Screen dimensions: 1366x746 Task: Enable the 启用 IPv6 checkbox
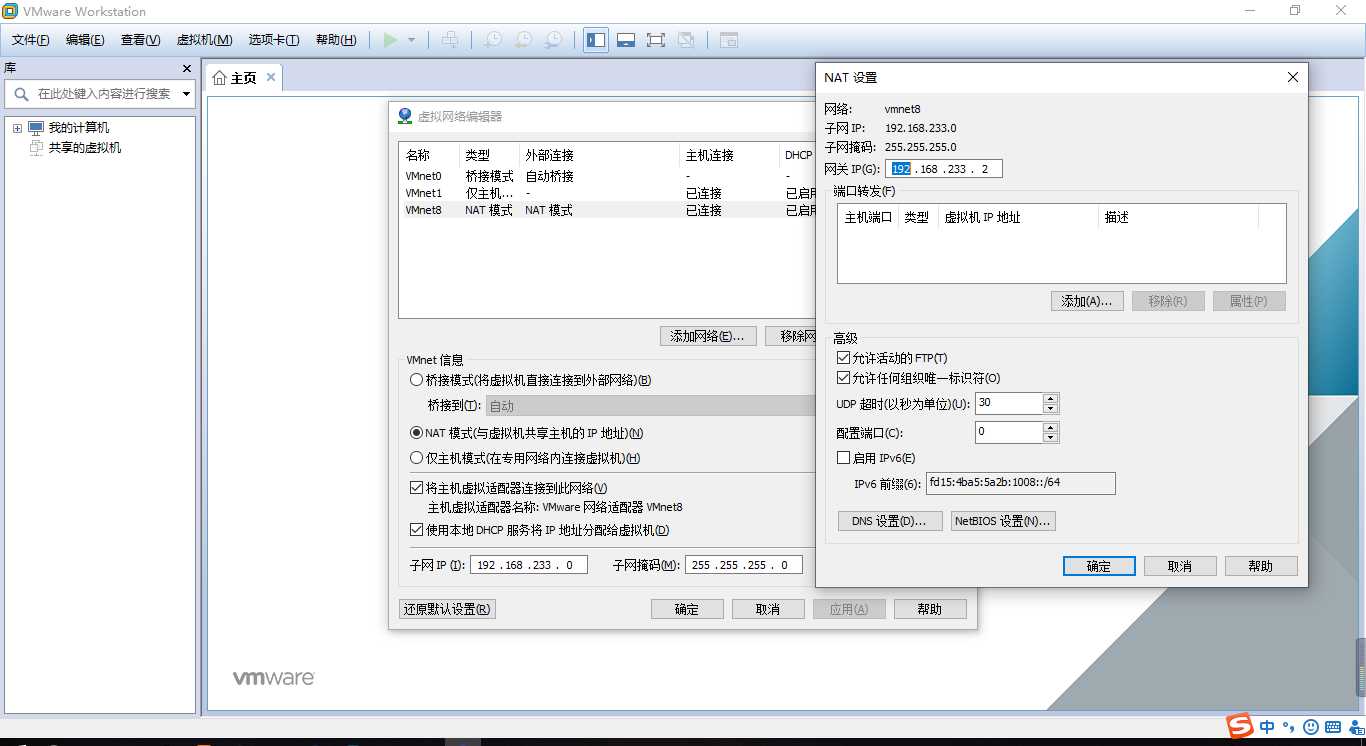pos(843,458)
